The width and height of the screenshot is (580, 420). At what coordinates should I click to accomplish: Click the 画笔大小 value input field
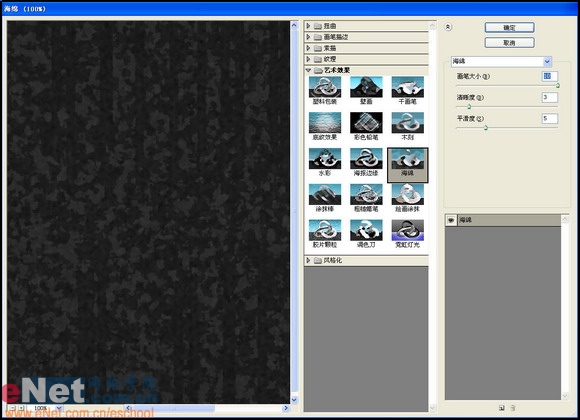550,76
